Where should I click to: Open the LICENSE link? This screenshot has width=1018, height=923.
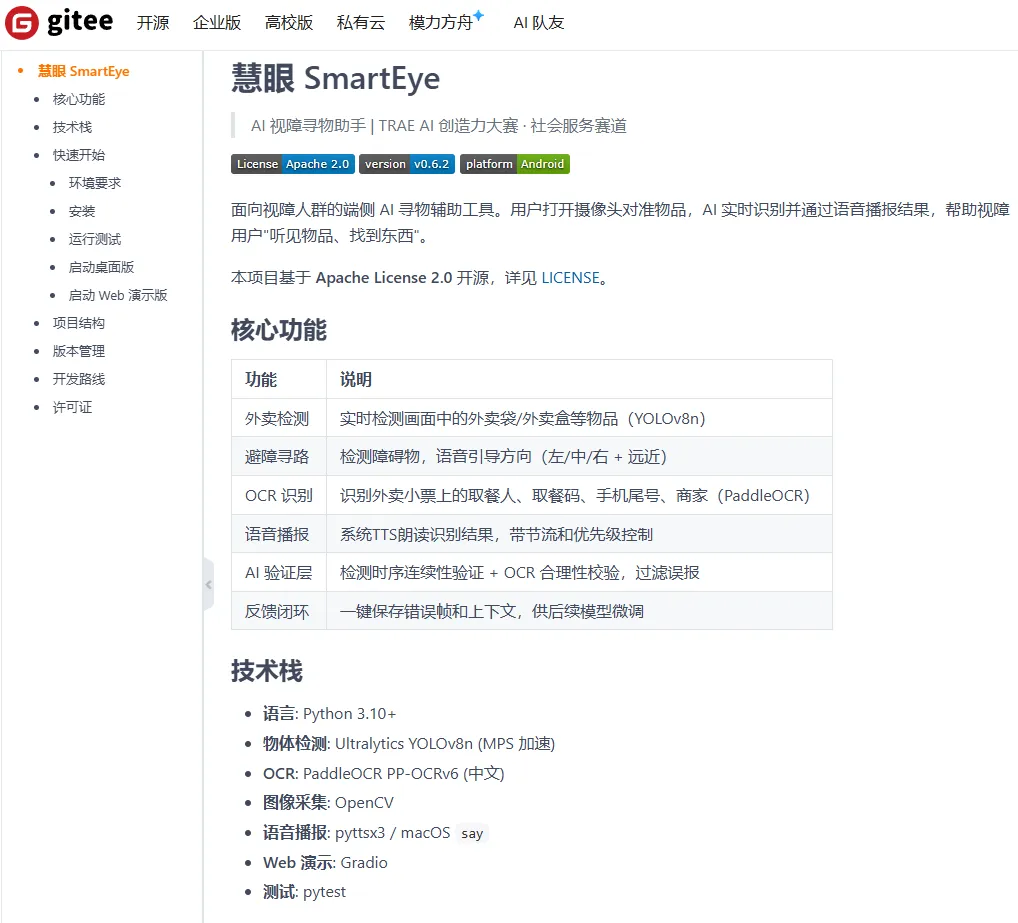coord(571,278)
